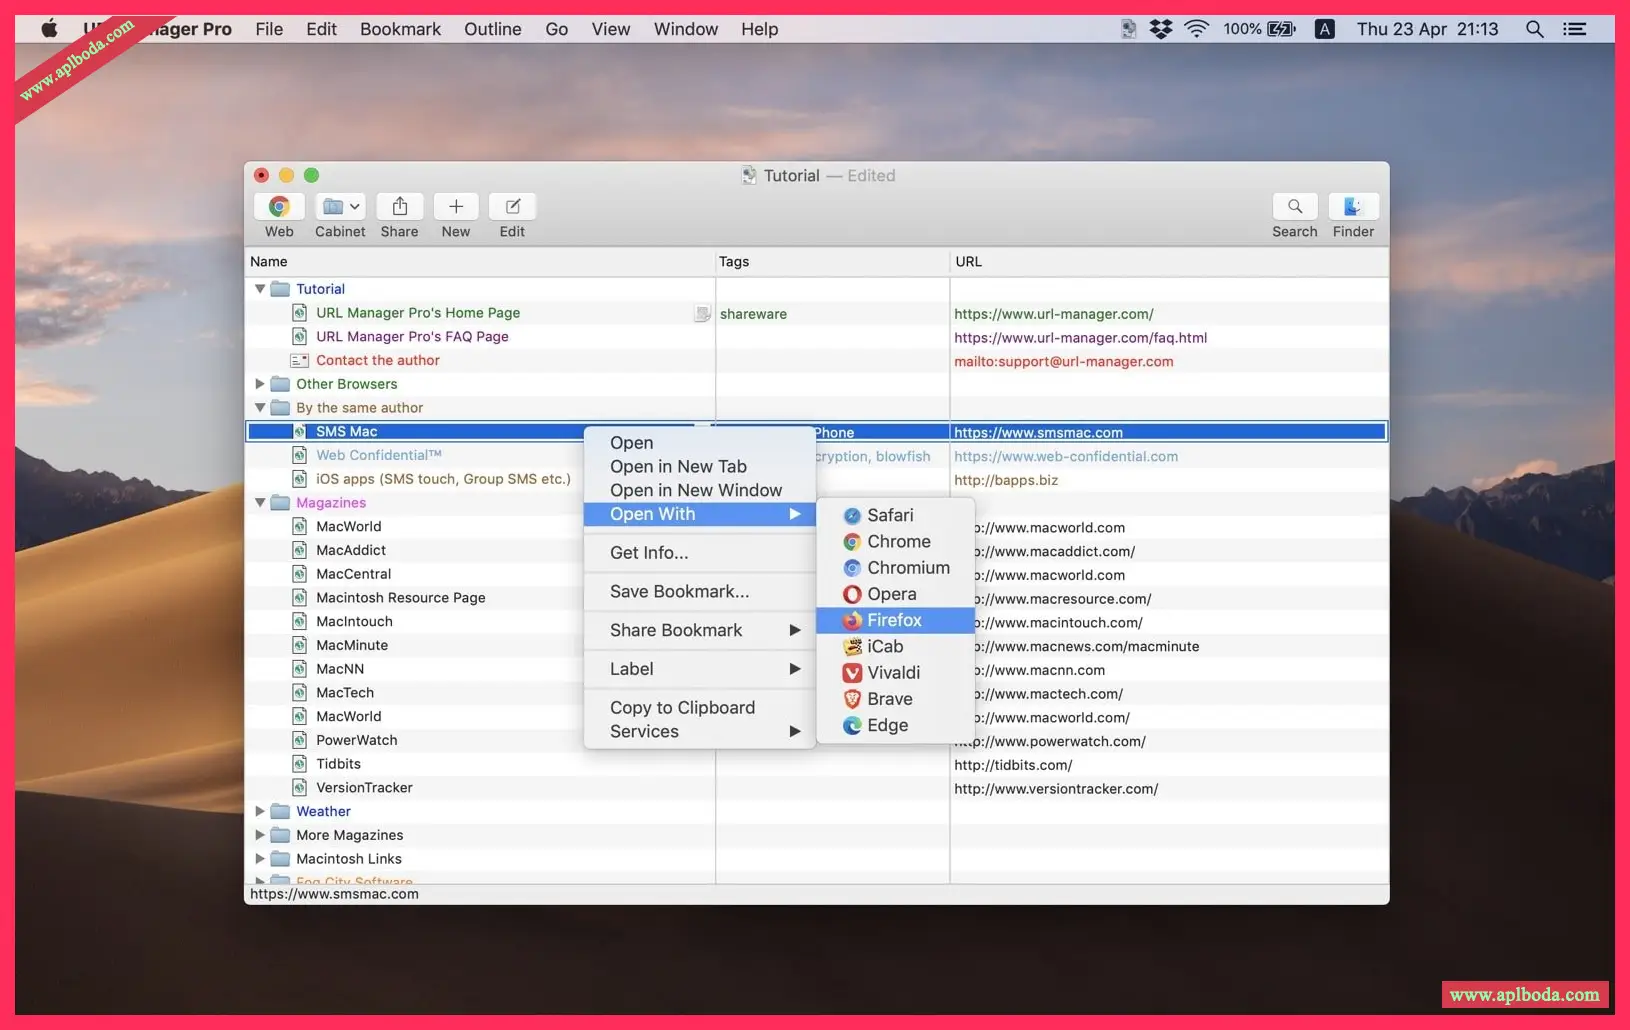Select Get Info... in context menu
The image size is (1630, 1030).
pyautogui.click(x=700, y=552)
